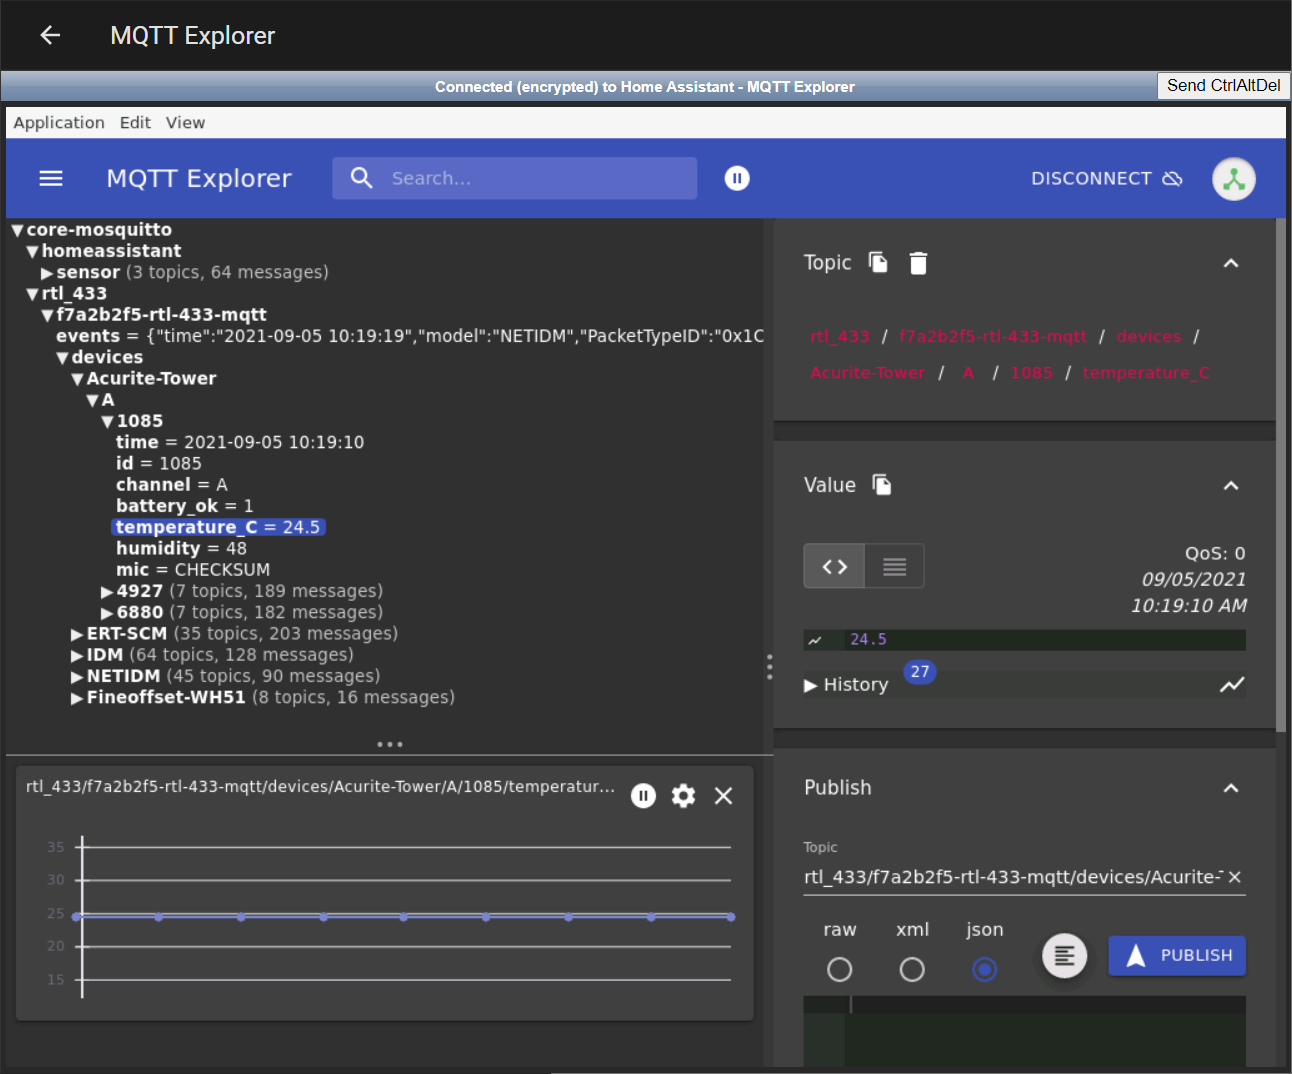
Task: Open the History chart icon
Action: click(x=1232, y=685)
